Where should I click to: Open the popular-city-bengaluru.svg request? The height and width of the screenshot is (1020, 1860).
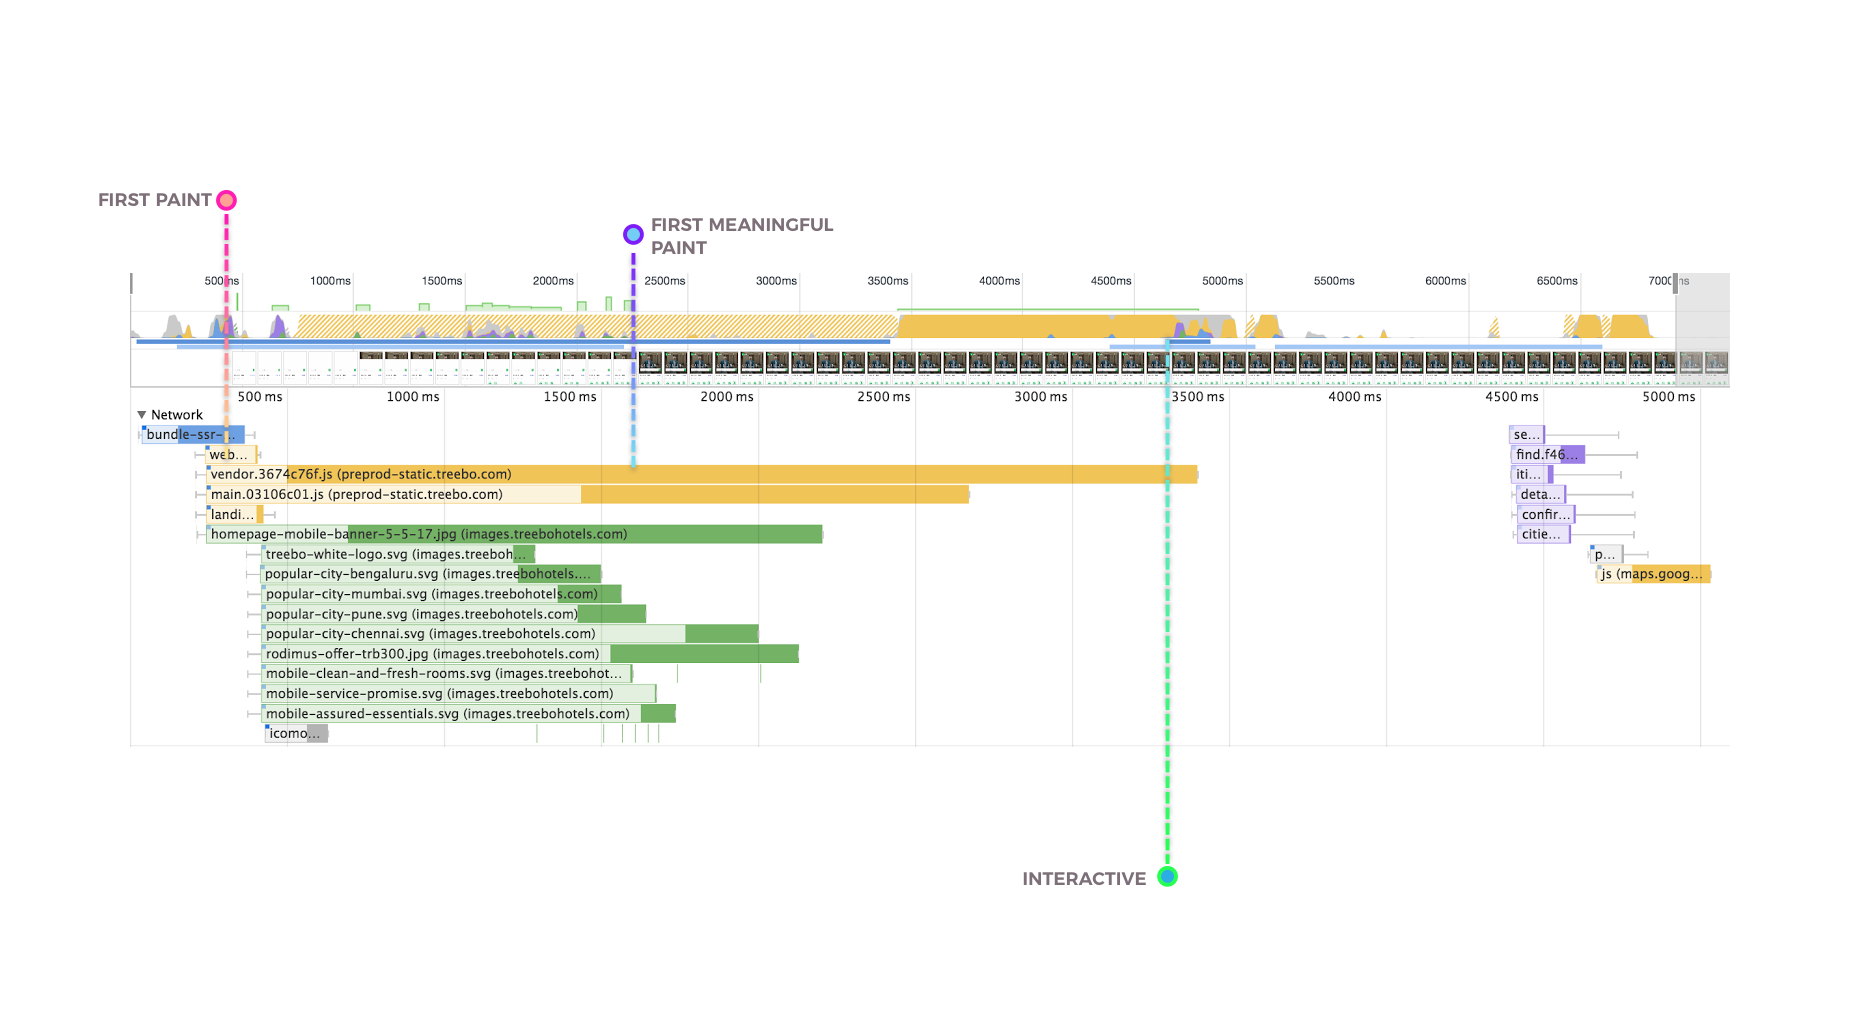point(431,574)
